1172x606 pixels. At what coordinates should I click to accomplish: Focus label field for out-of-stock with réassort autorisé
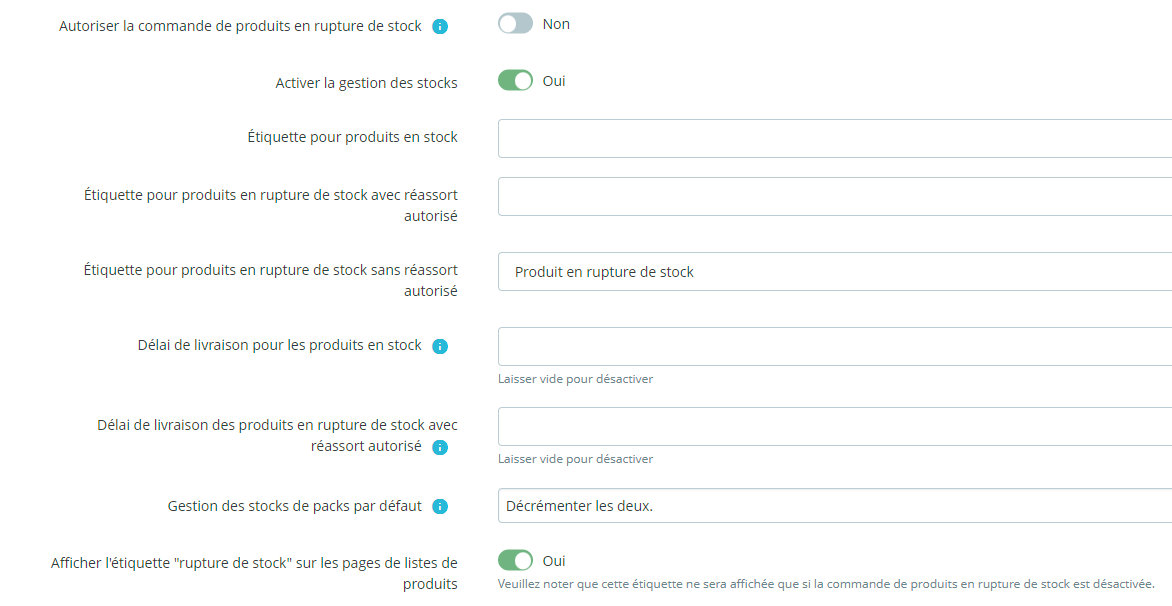pyautogui.click(x=834, y=196)
